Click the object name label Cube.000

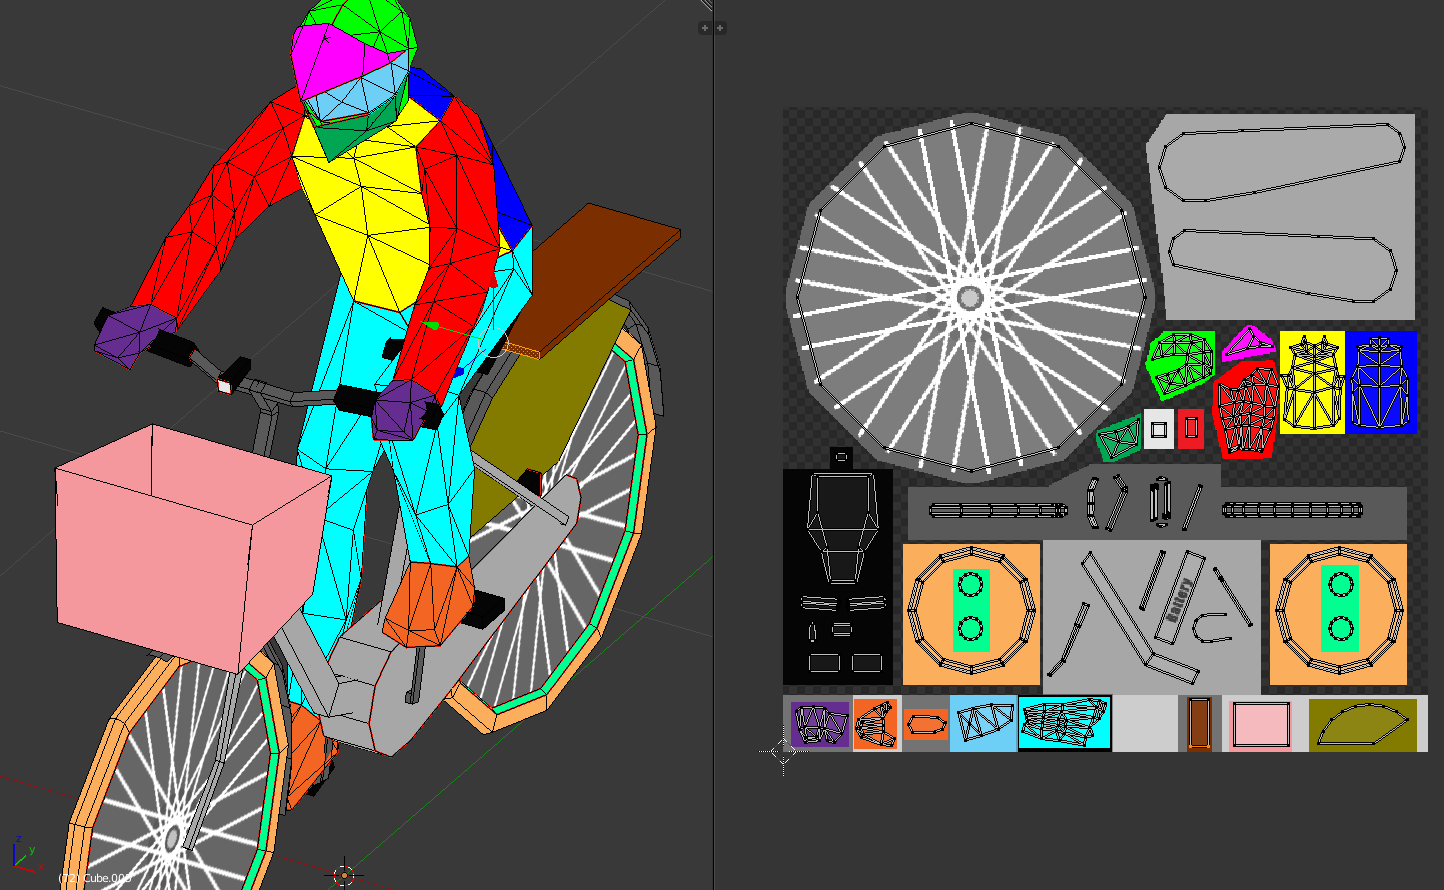(x=95, y=878)
